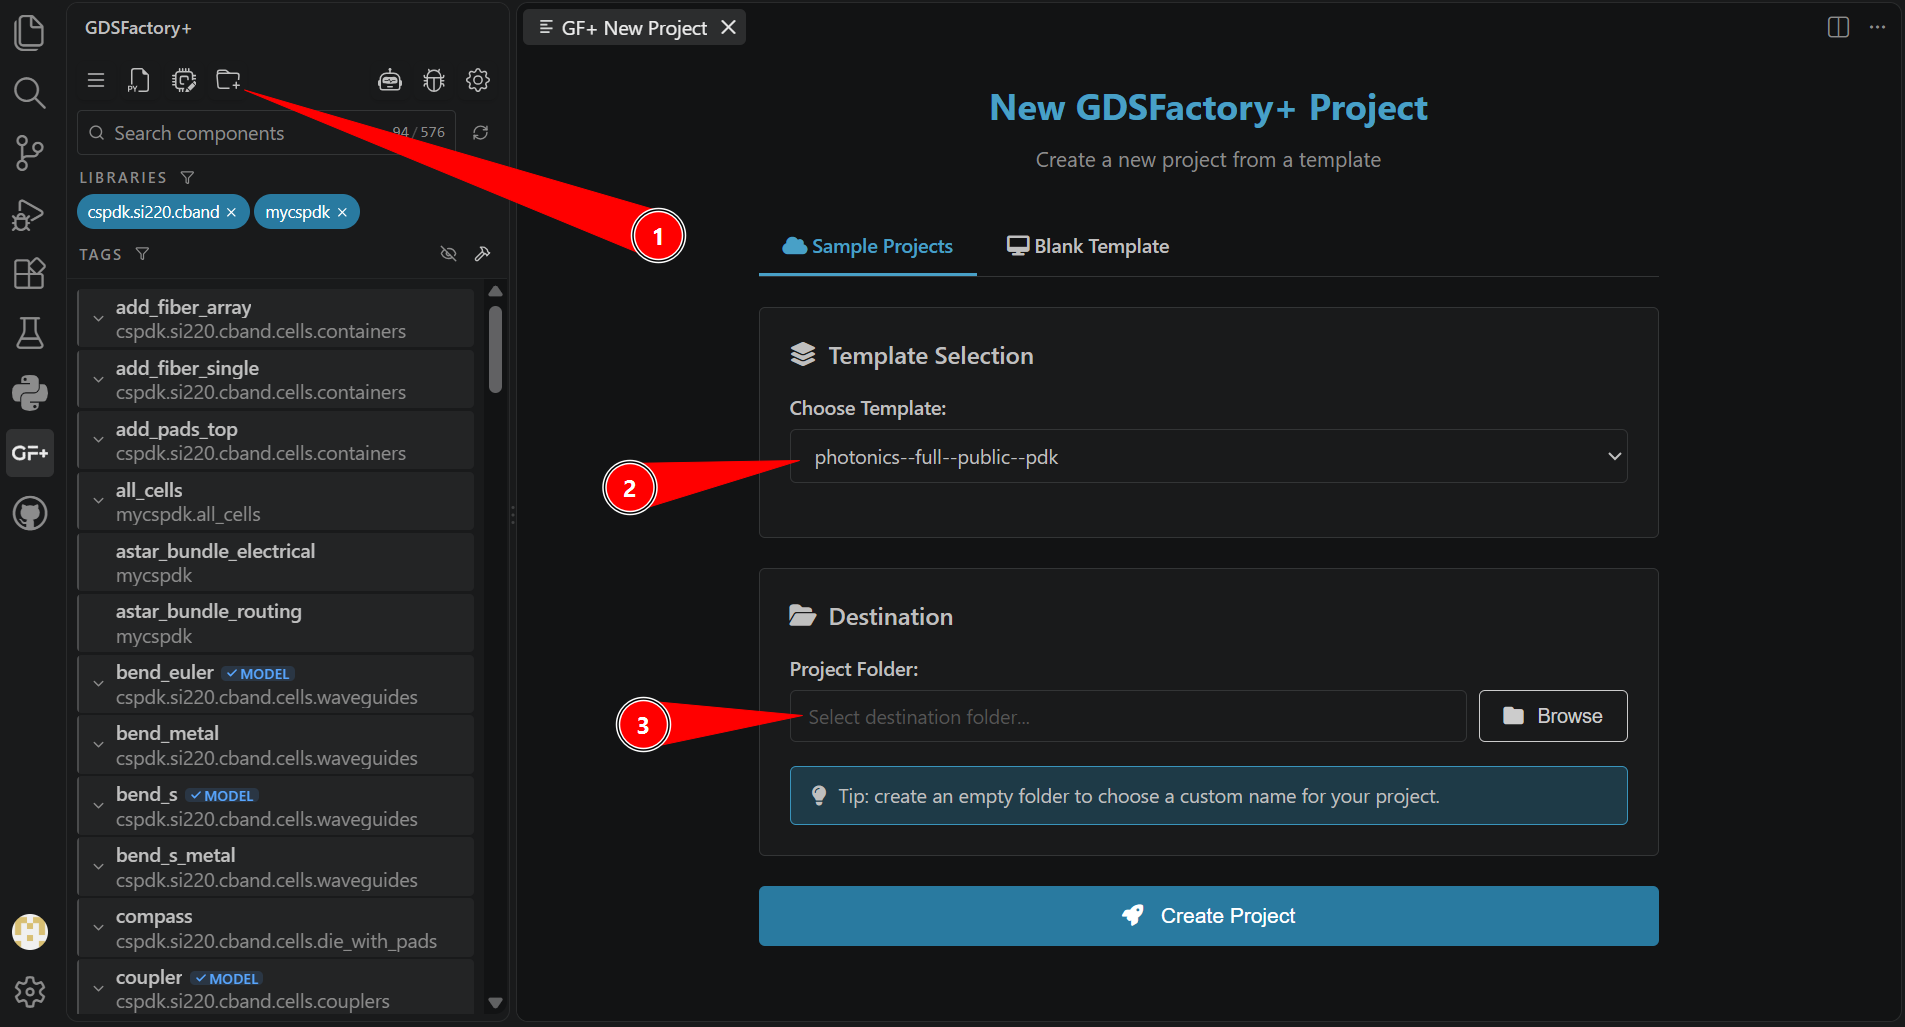
Task: Expand the compass component
Action: point(98,928)
